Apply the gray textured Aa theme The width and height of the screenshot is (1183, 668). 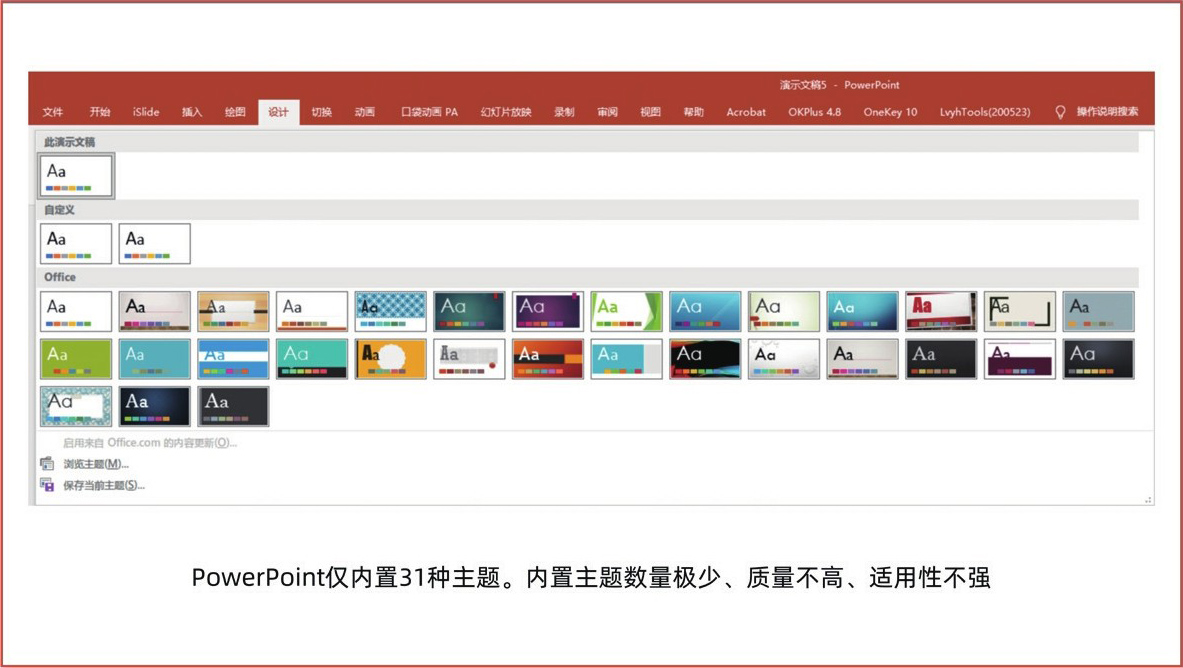469,359
